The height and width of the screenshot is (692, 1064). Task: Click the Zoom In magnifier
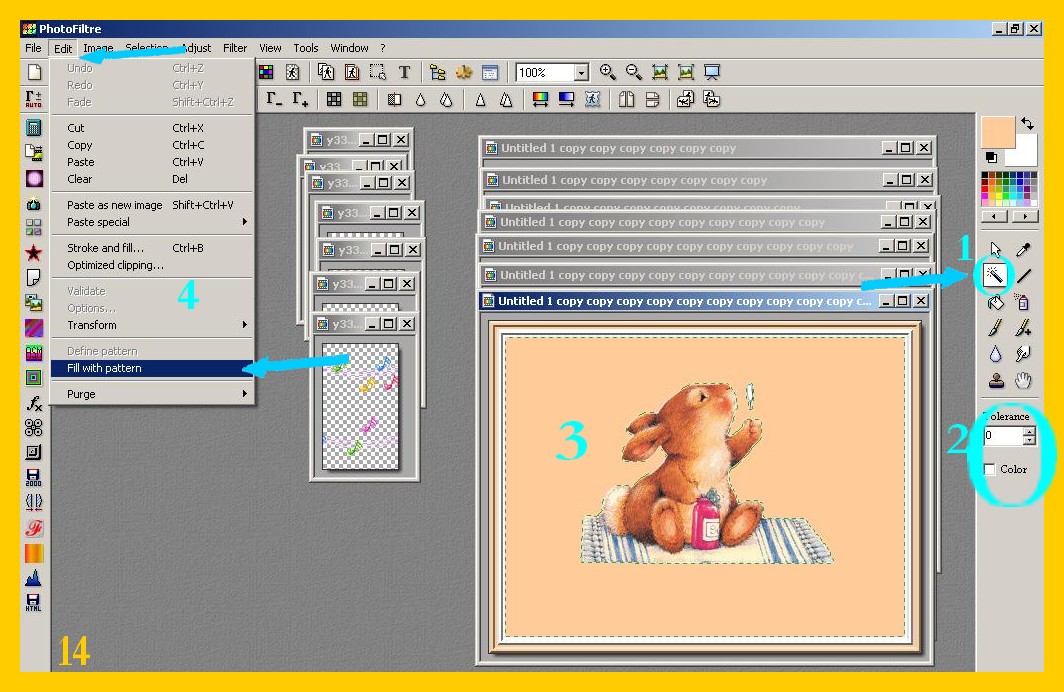(x=607, y=72)
